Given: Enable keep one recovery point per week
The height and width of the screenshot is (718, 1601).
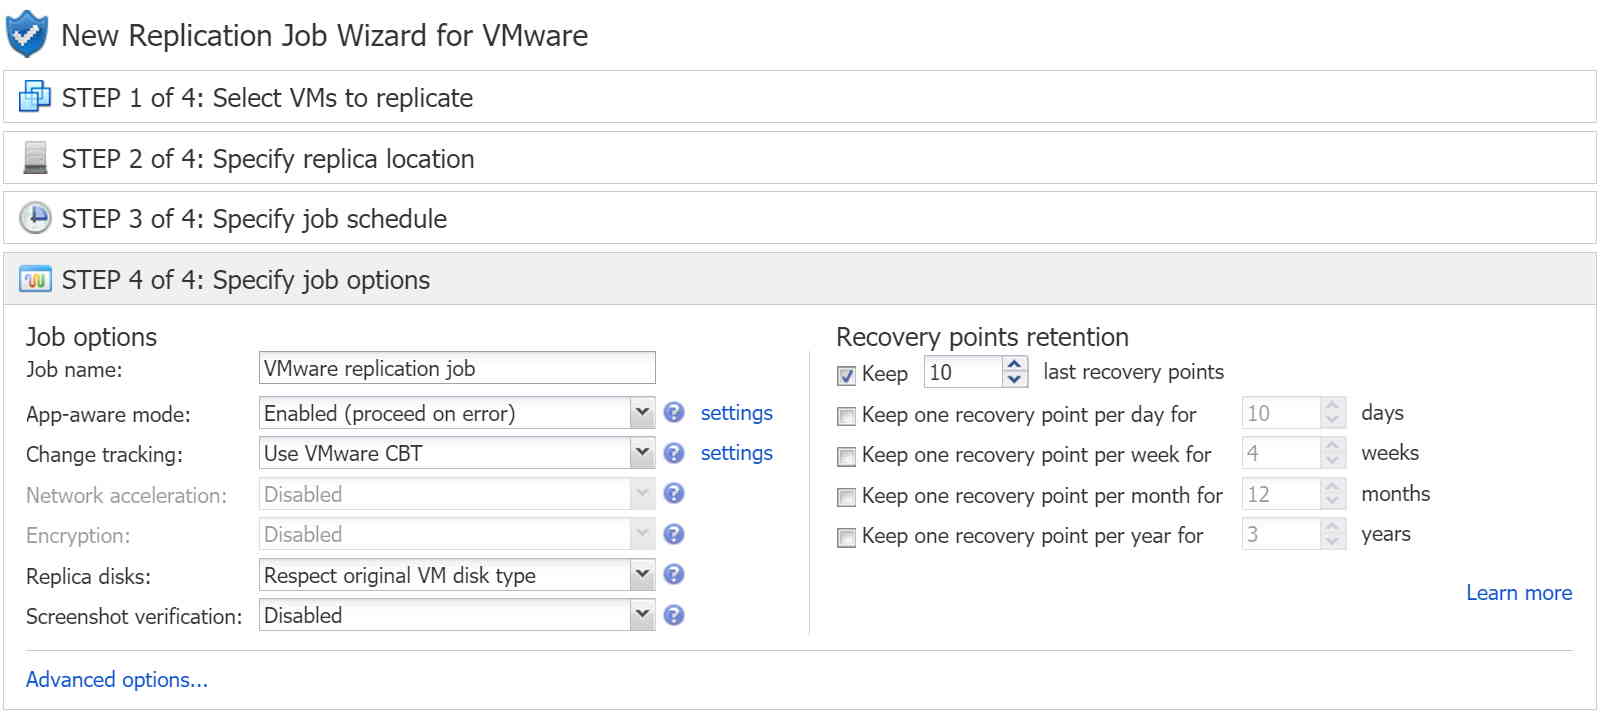Looking at the screenshot, I should (846, 456).
